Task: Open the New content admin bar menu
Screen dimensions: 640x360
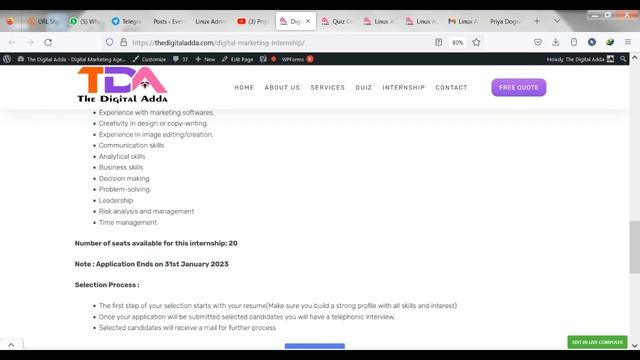Action: pyautogui.click(x=205, y=59)
